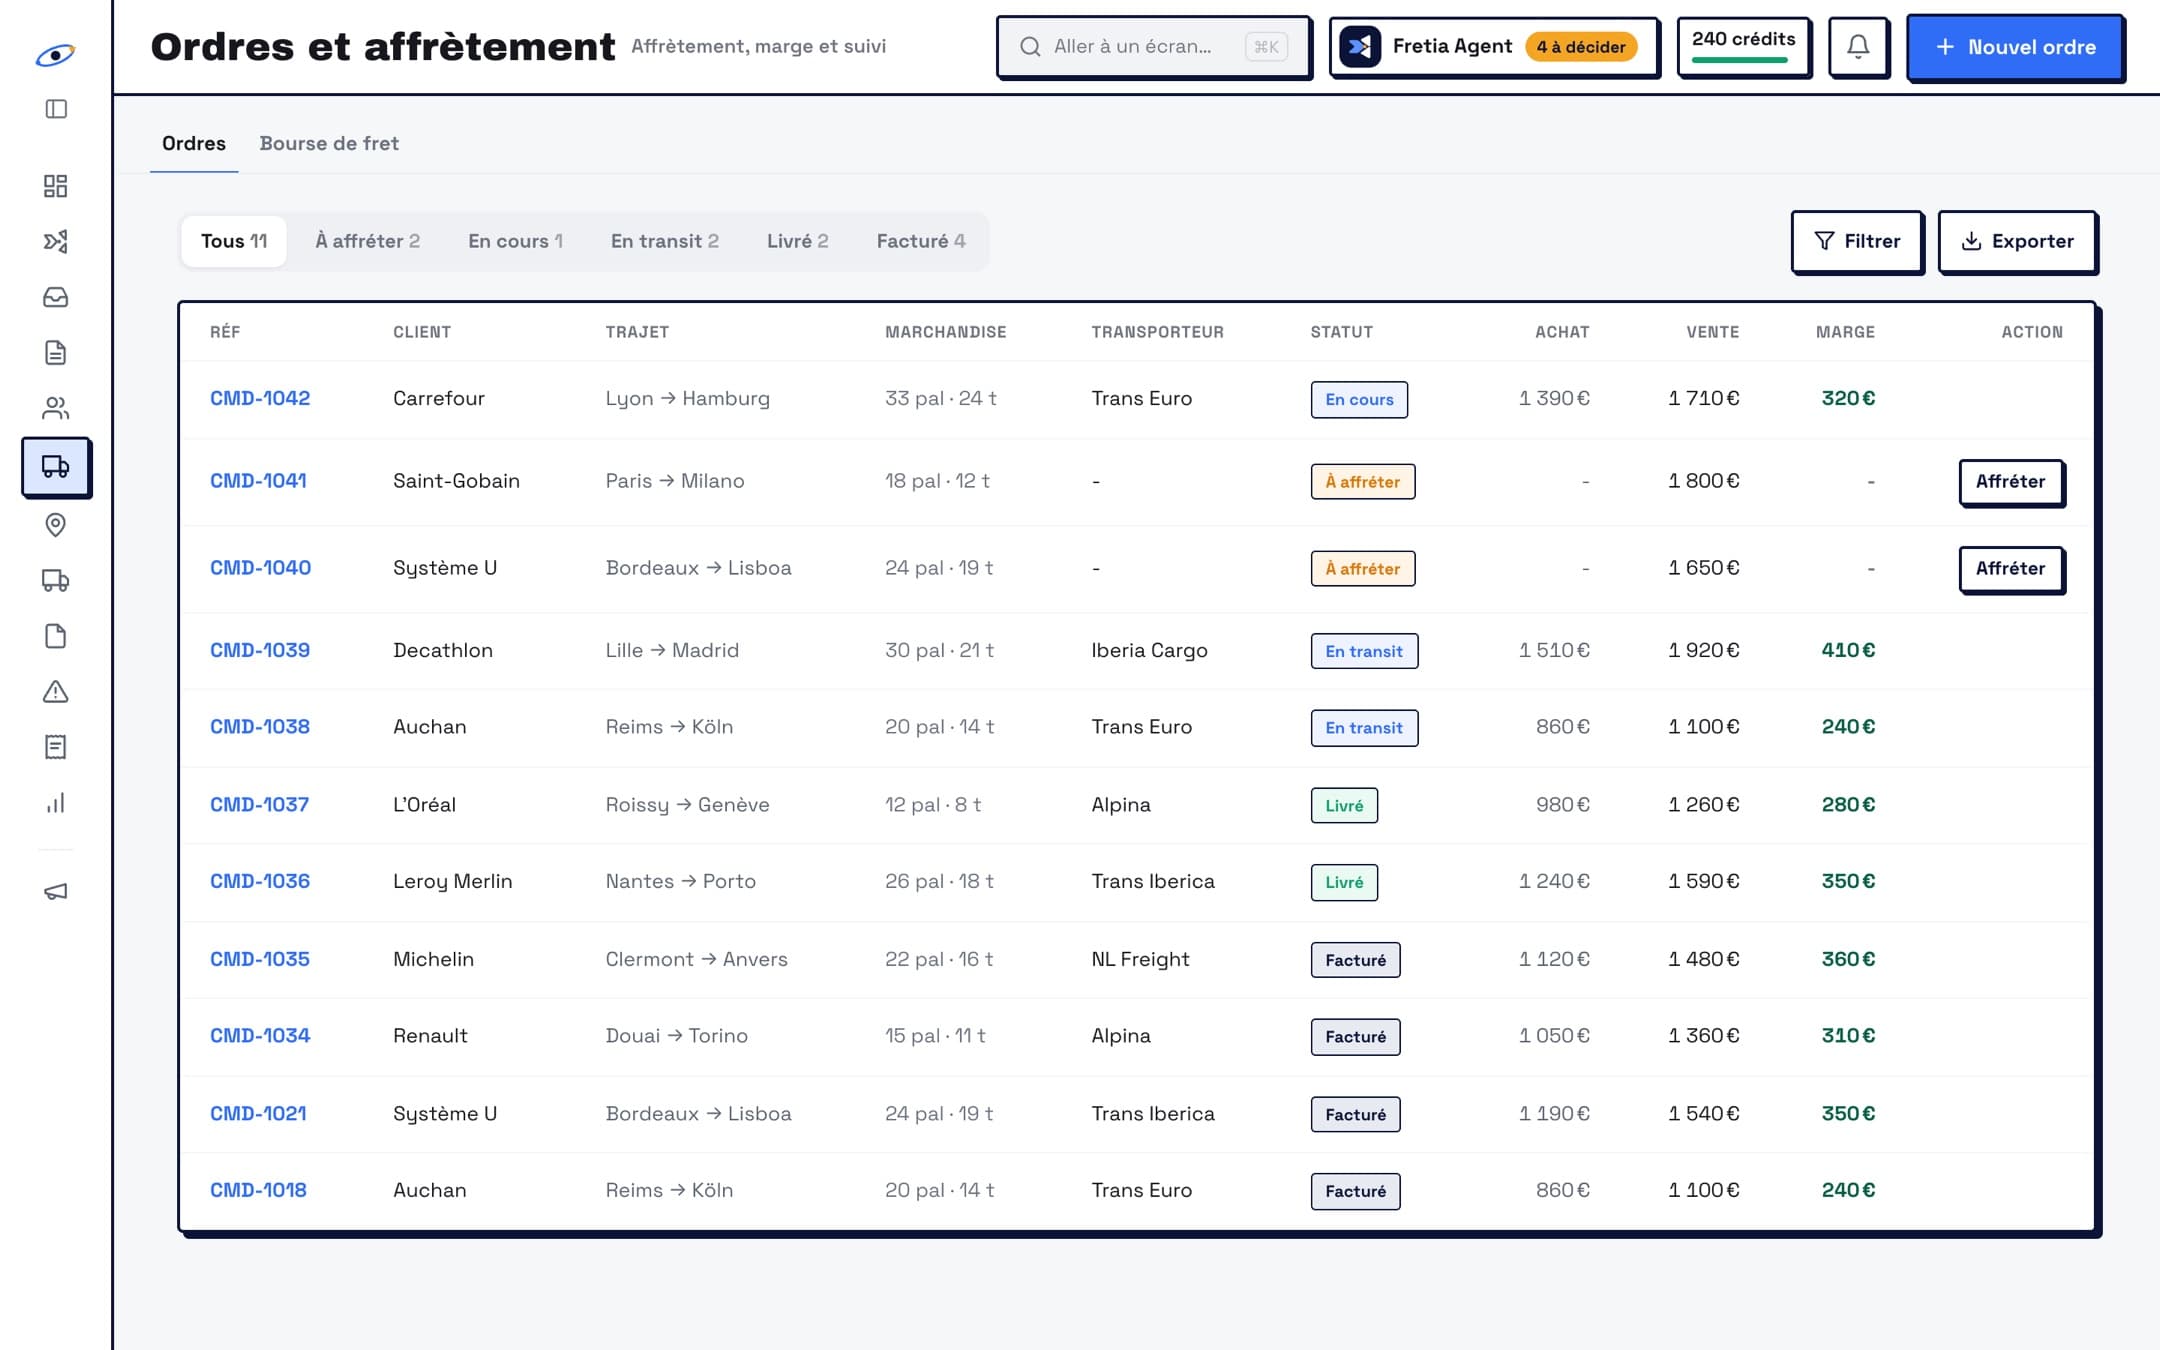Open the Fretia Agent panel button
The width and height of the screenshot is (2160, 1350).
[1494, 46]
